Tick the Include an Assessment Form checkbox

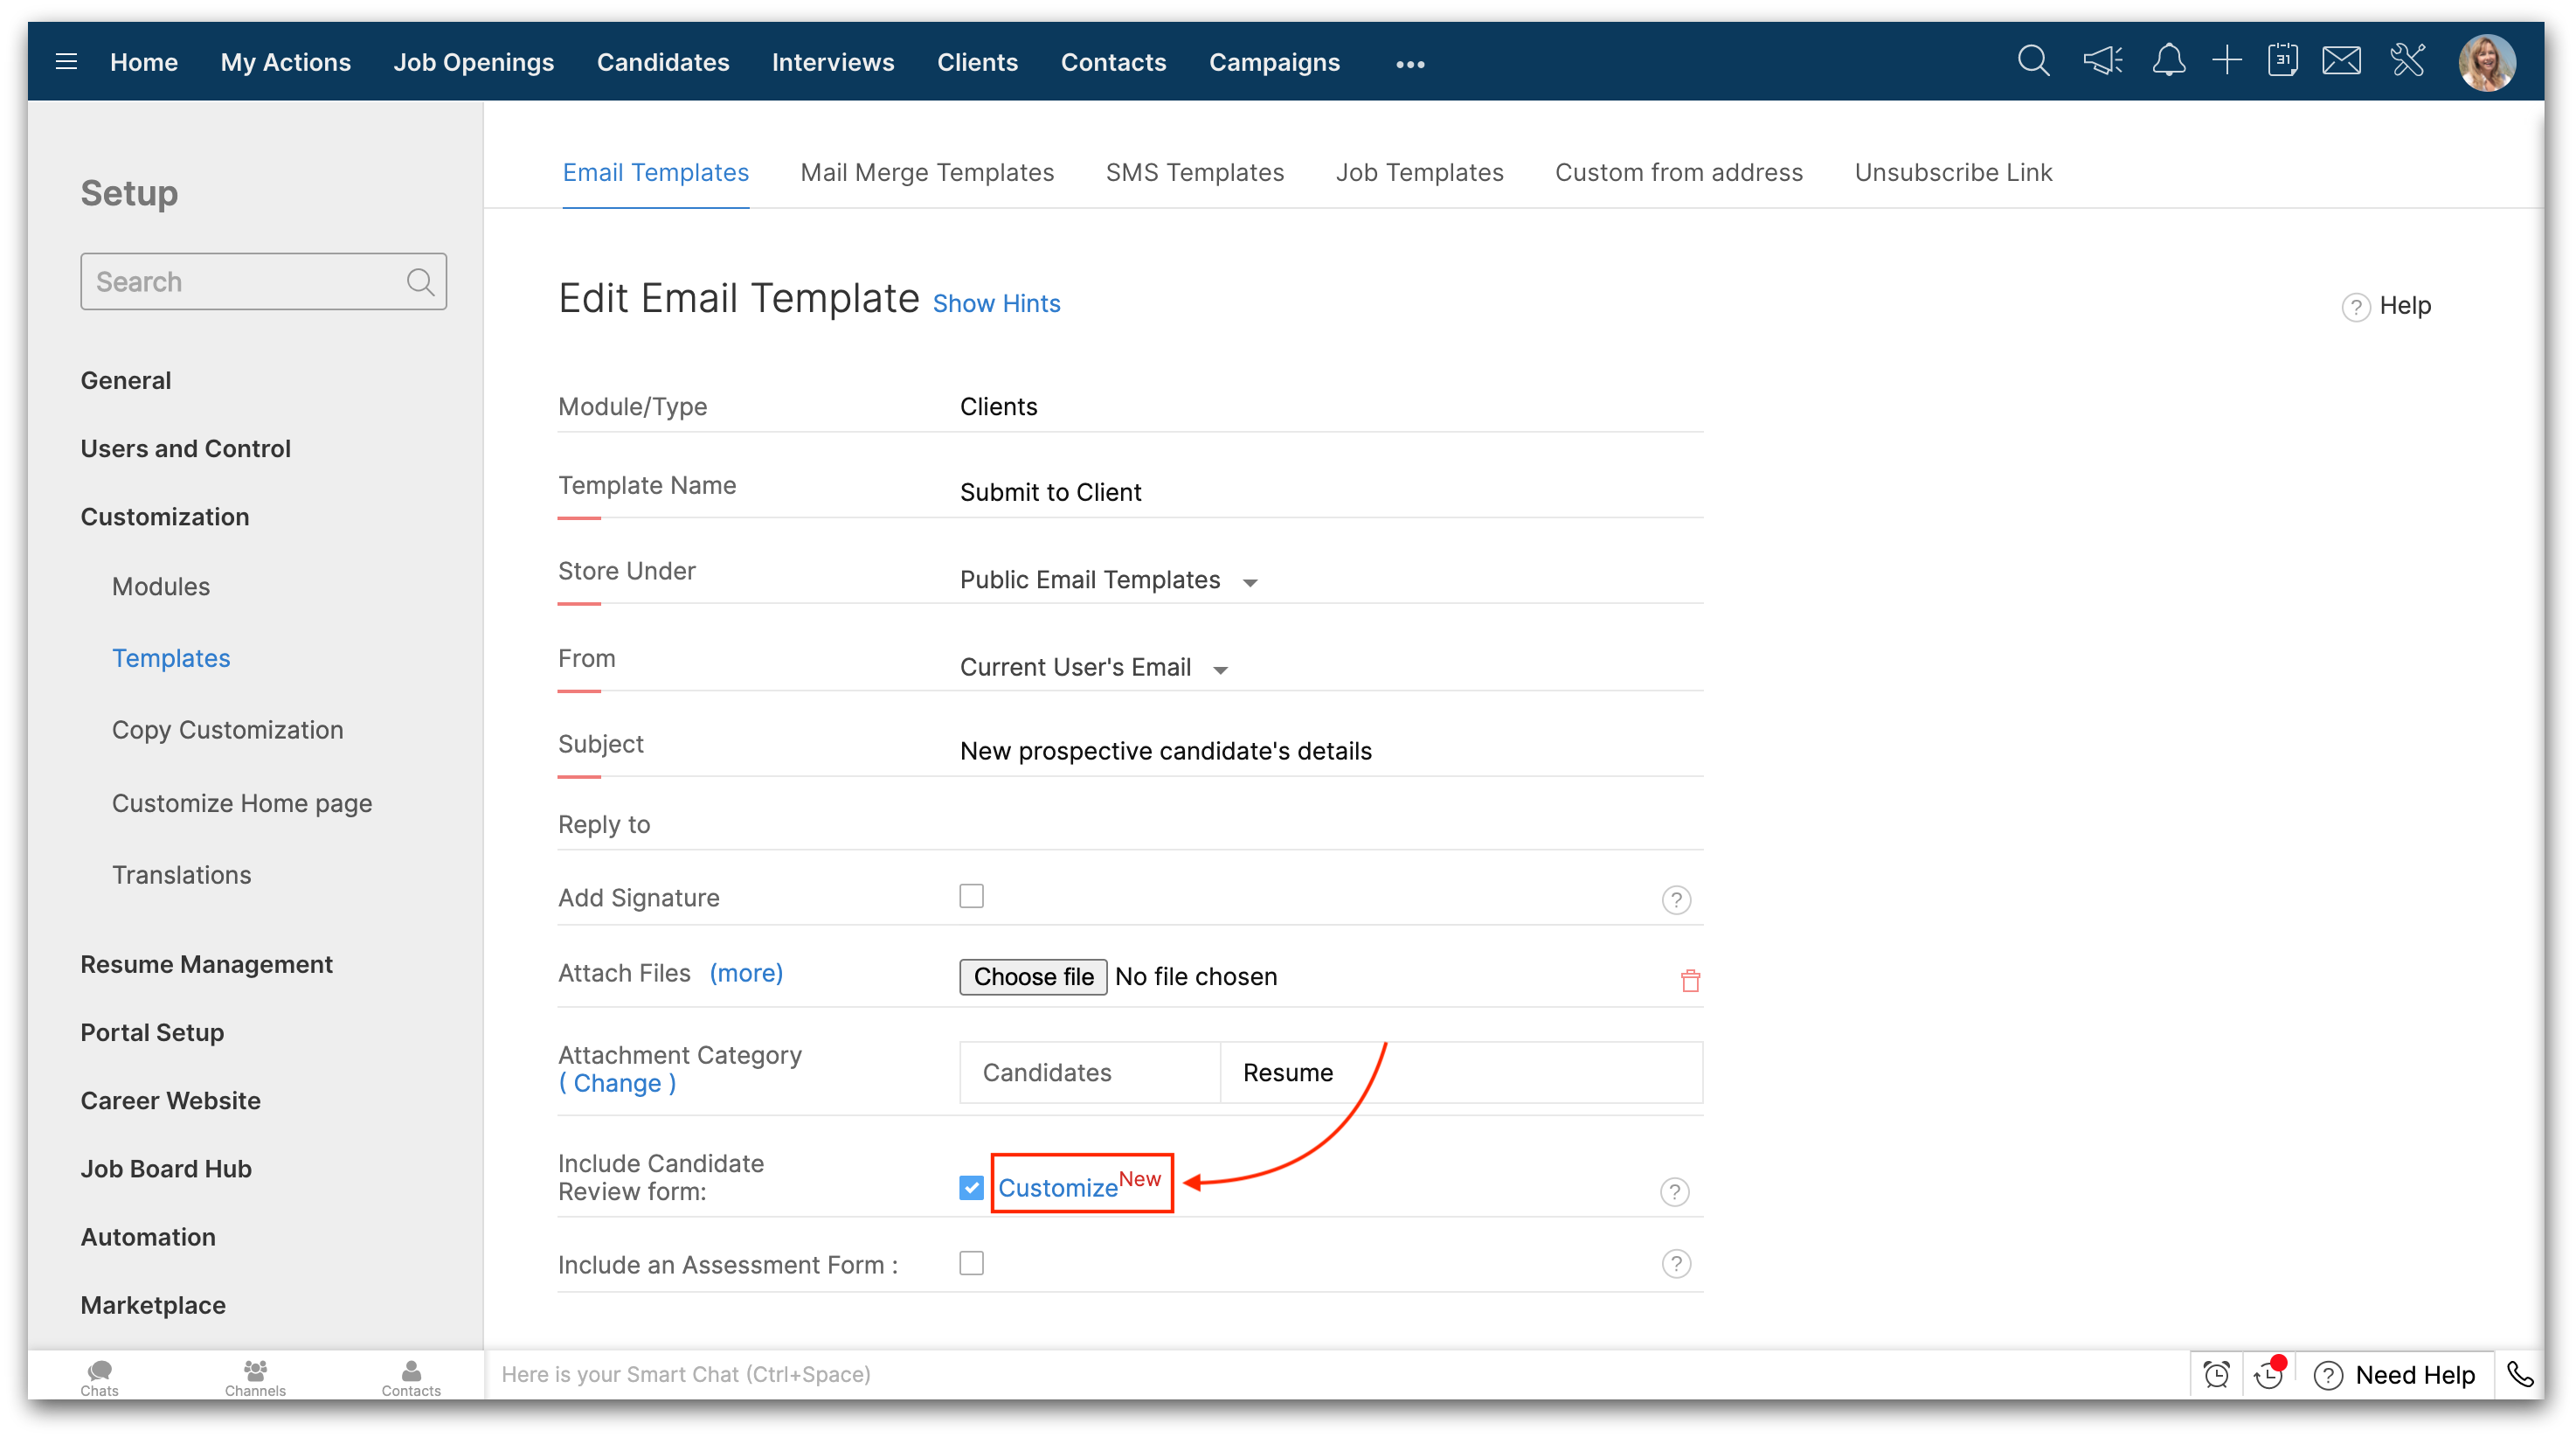971,1263
